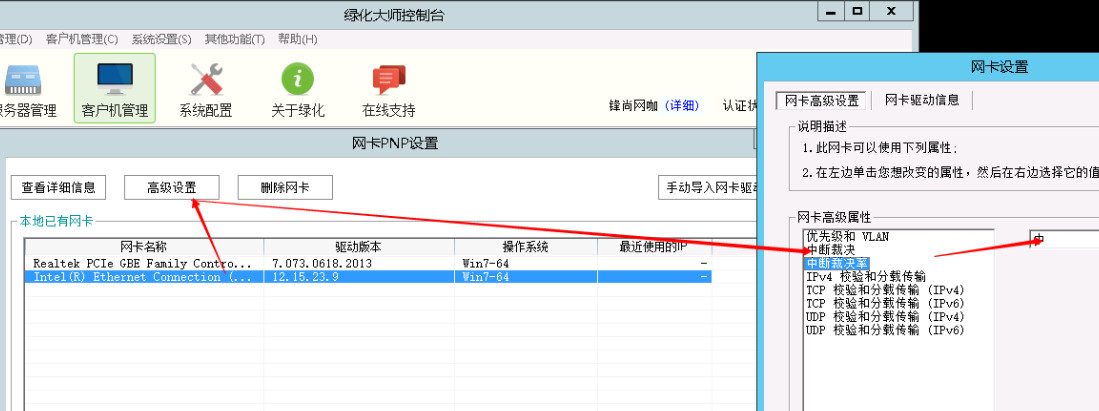
Task: Select 优先级和 VLAN in the property list
Action: coord(847,237)
